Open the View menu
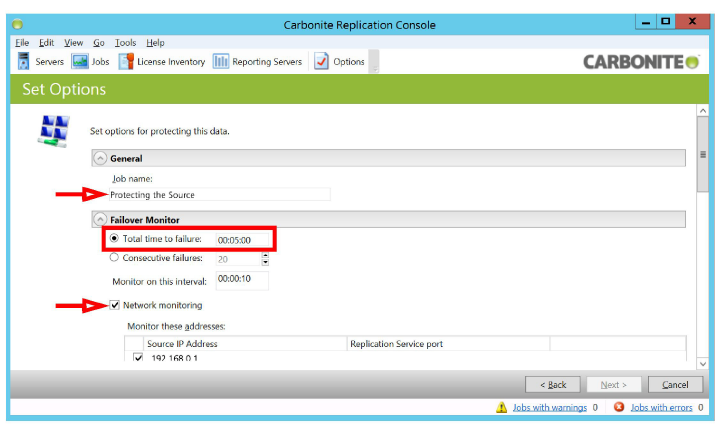Screen dimensions: 720x439 tap(73, 43)
